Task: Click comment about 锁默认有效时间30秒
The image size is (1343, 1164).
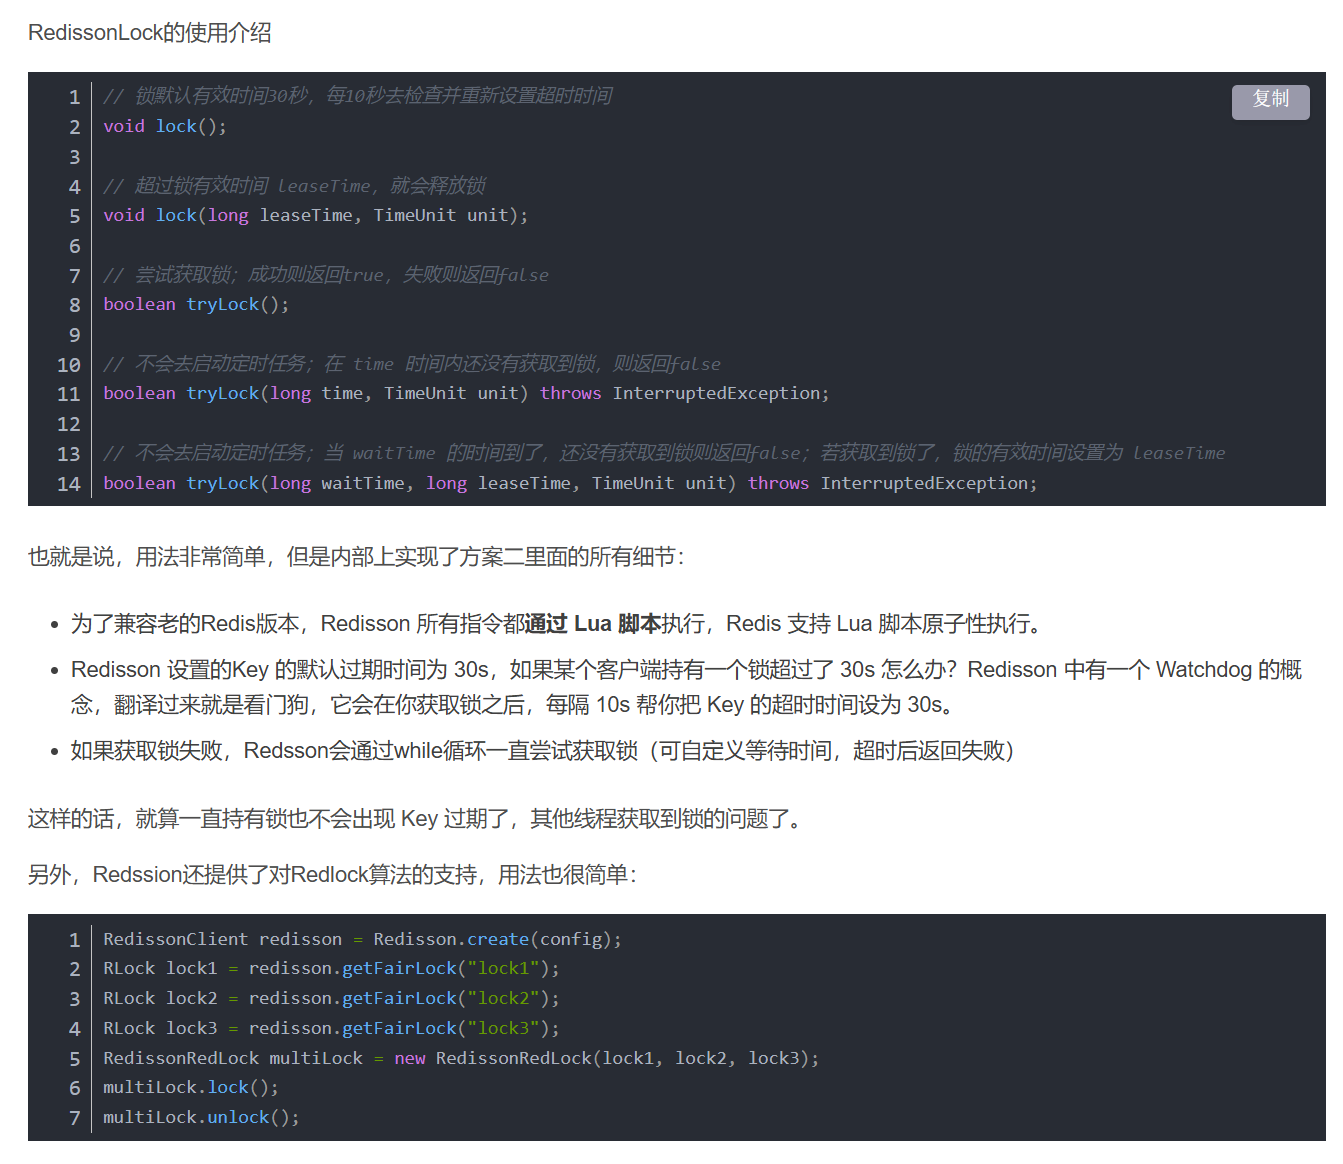Action: (x=358, y=96)
